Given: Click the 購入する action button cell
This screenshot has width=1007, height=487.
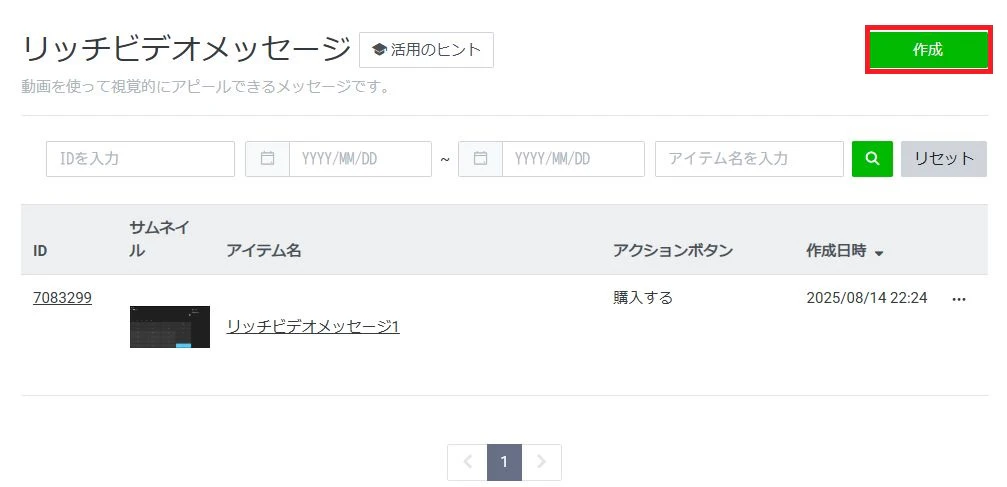Looking at the screenshot, I should click(643, 298).
